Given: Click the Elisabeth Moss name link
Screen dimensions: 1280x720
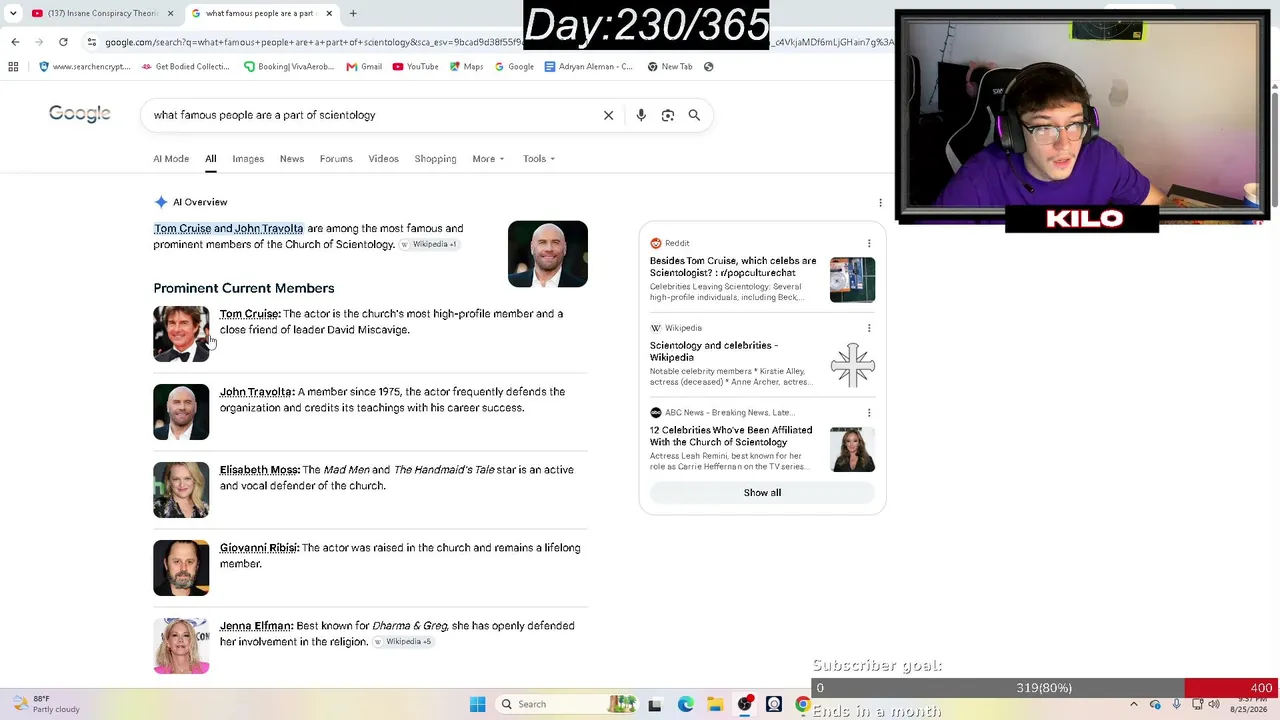Looking at the screenshot, I should click(x=259, y=470).
